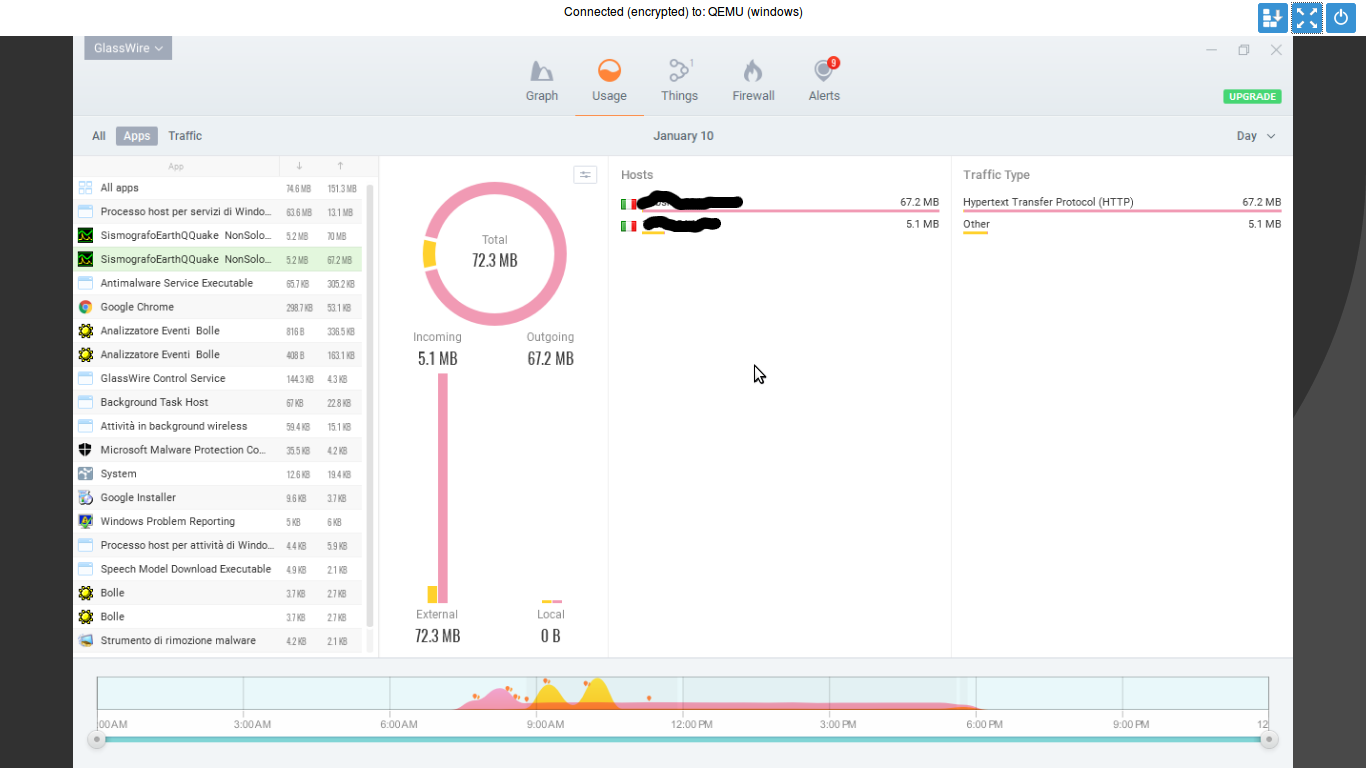
Task: Click the January 10 date label
Action: click(x=683, y=136)
